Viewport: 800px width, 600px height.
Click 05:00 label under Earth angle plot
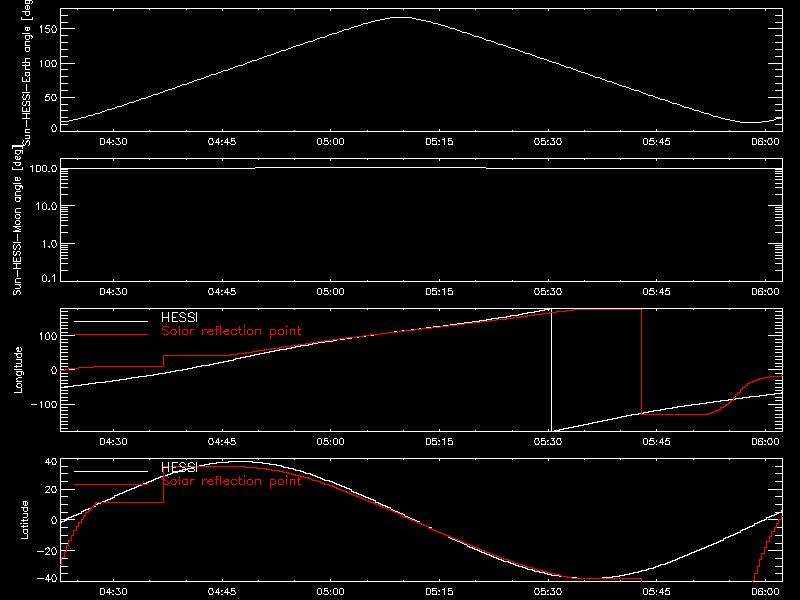pos(331,142)
